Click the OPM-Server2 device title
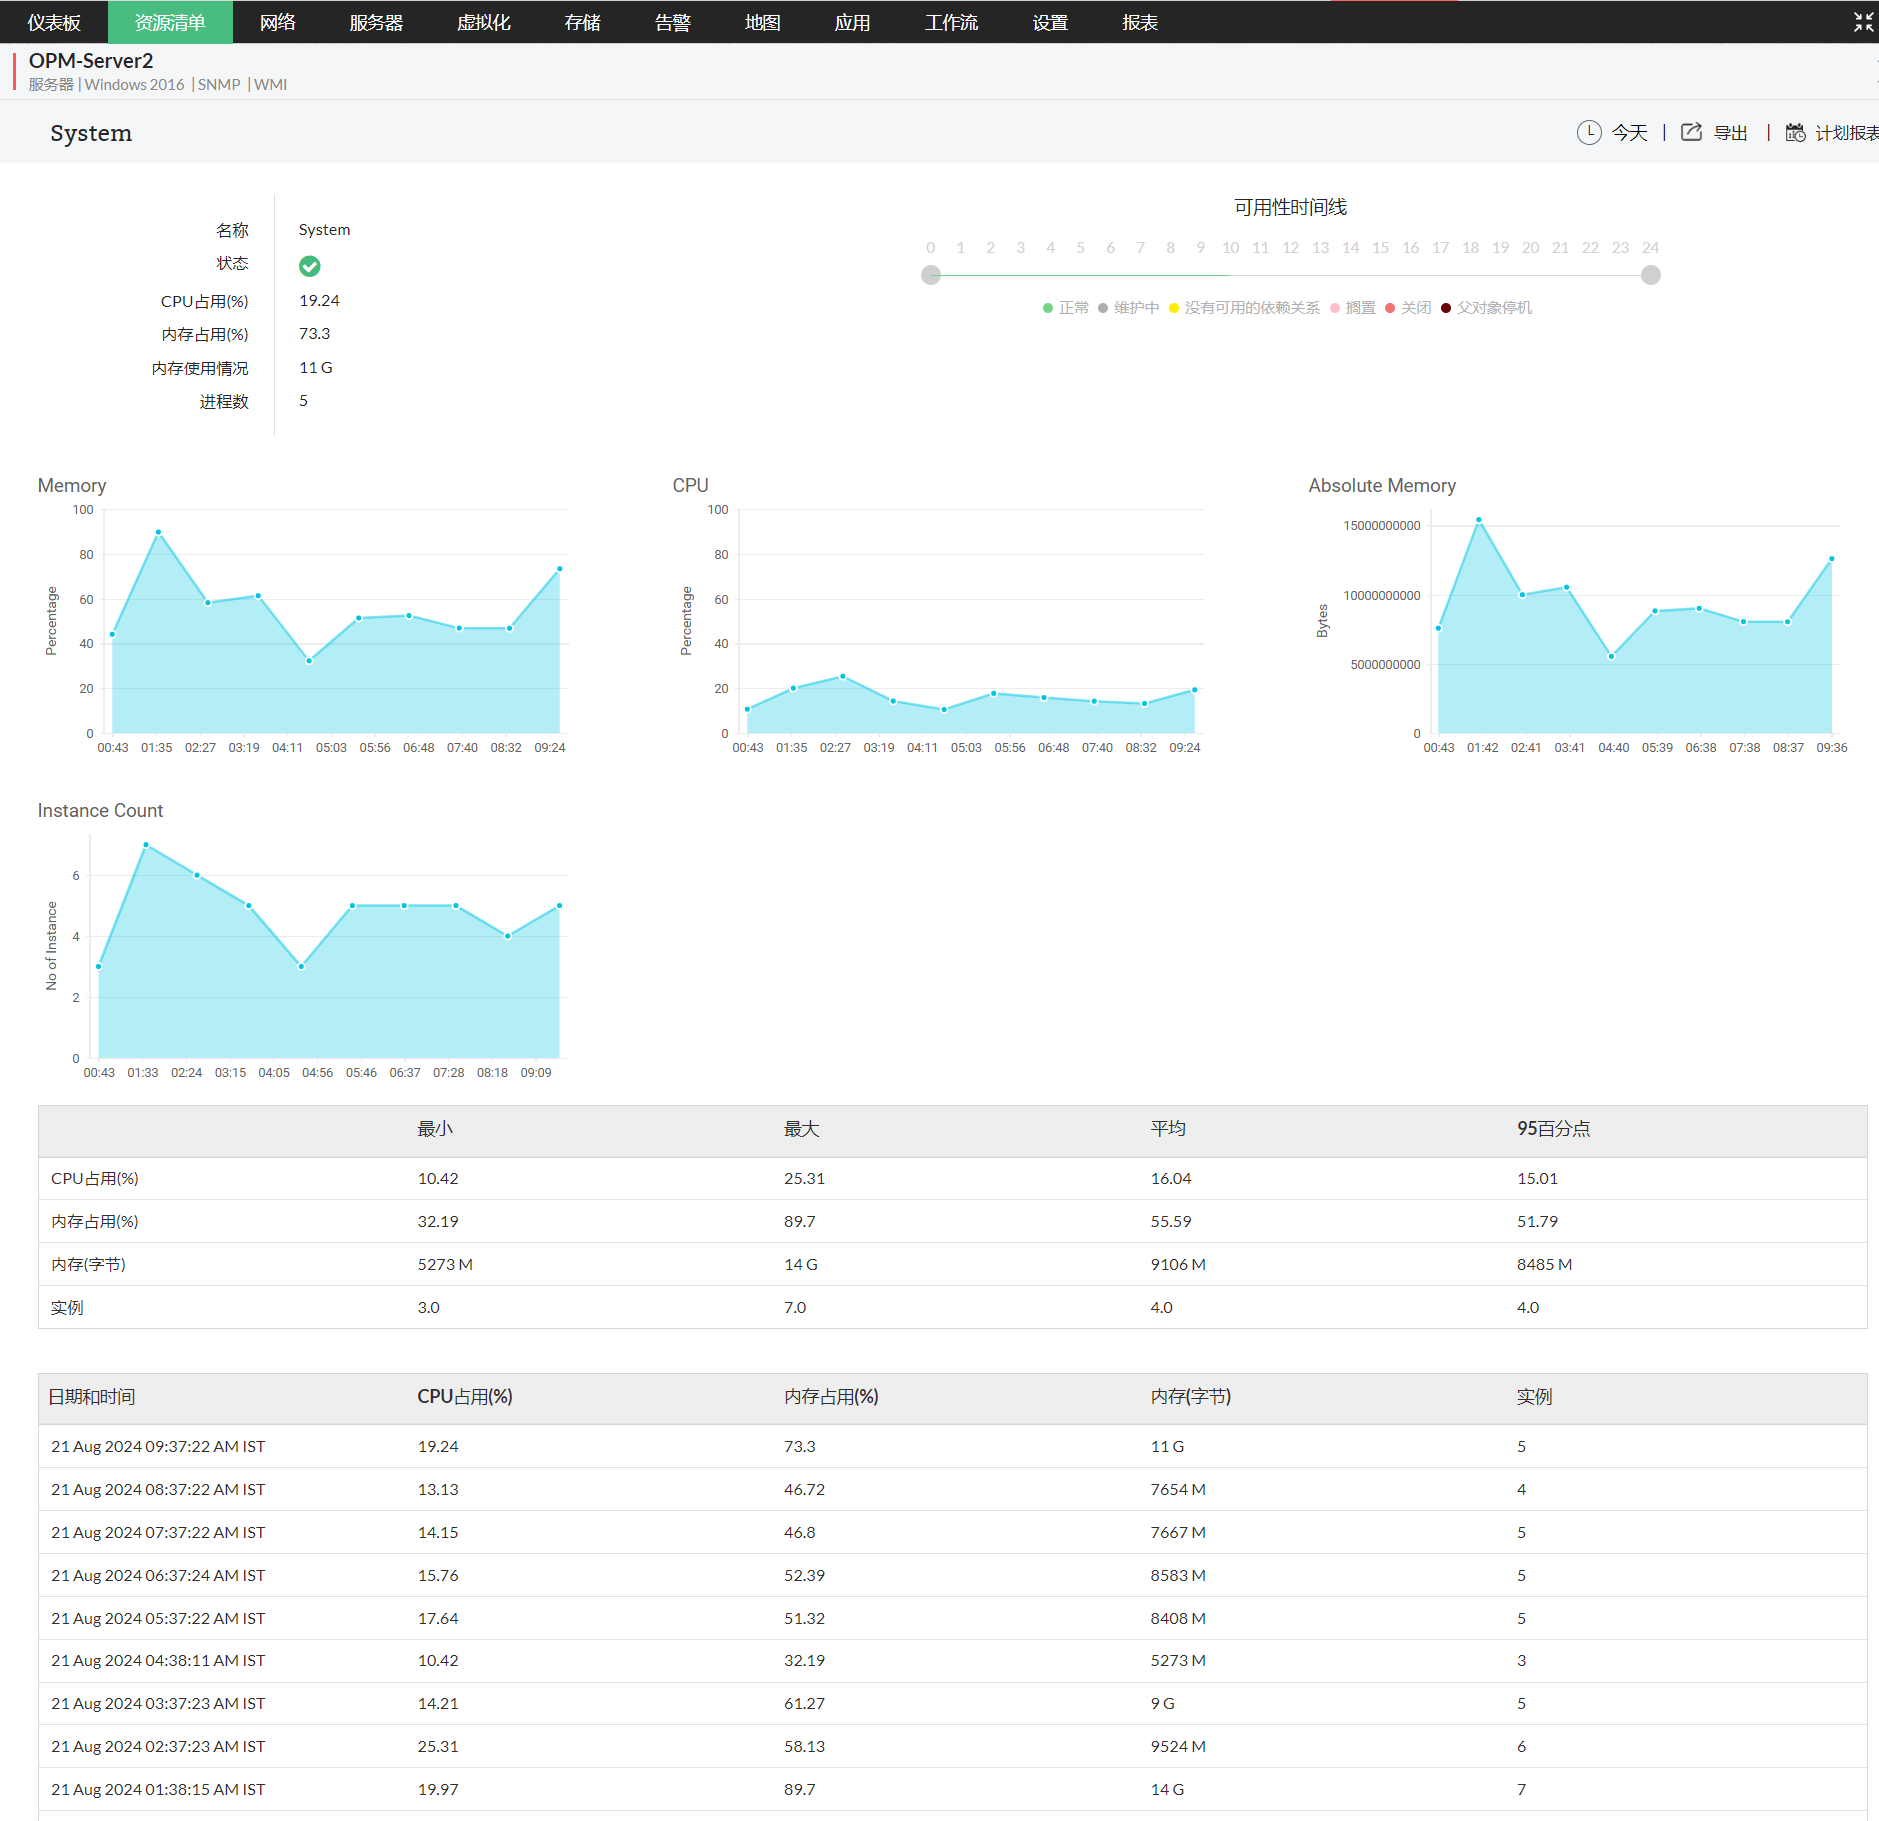This screenshot has width=1879, height=1821. tap(91, 61)
